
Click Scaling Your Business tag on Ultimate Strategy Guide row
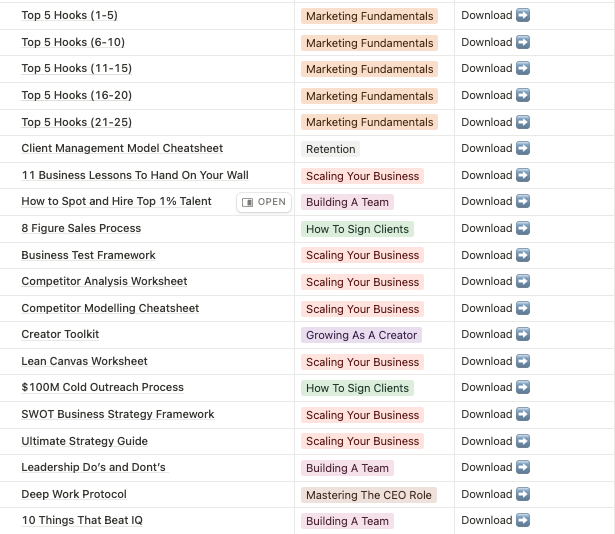coord(362,441)
